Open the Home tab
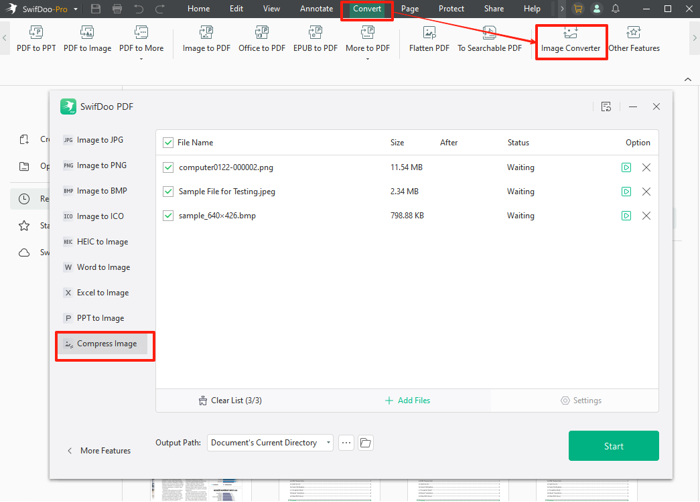Screen dimensions: 700x502 (x=199, y=8)
